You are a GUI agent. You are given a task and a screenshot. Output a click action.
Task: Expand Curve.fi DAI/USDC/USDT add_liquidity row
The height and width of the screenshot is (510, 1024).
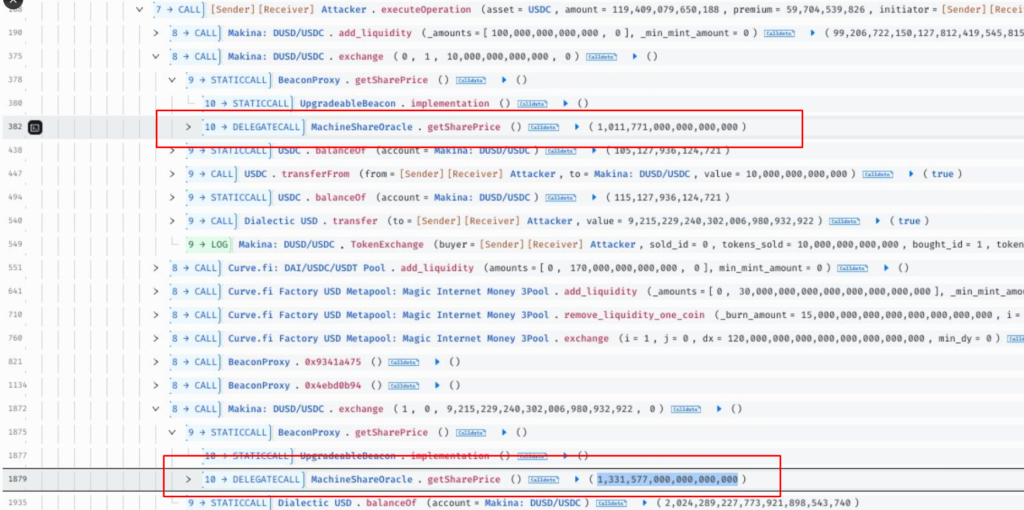click(x=155, y=268)
